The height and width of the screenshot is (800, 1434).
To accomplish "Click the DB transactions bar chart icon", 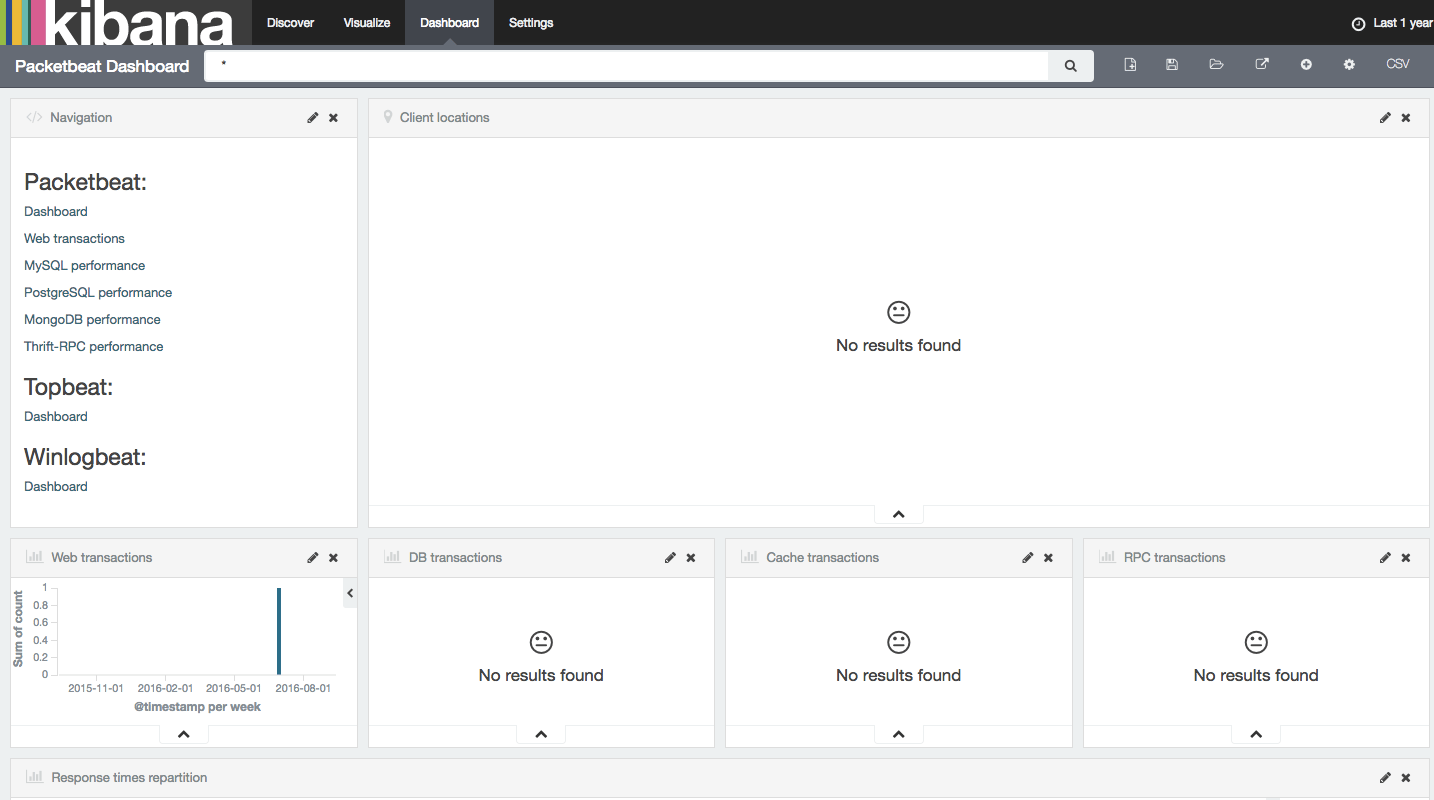I will [x=391, y=557].
